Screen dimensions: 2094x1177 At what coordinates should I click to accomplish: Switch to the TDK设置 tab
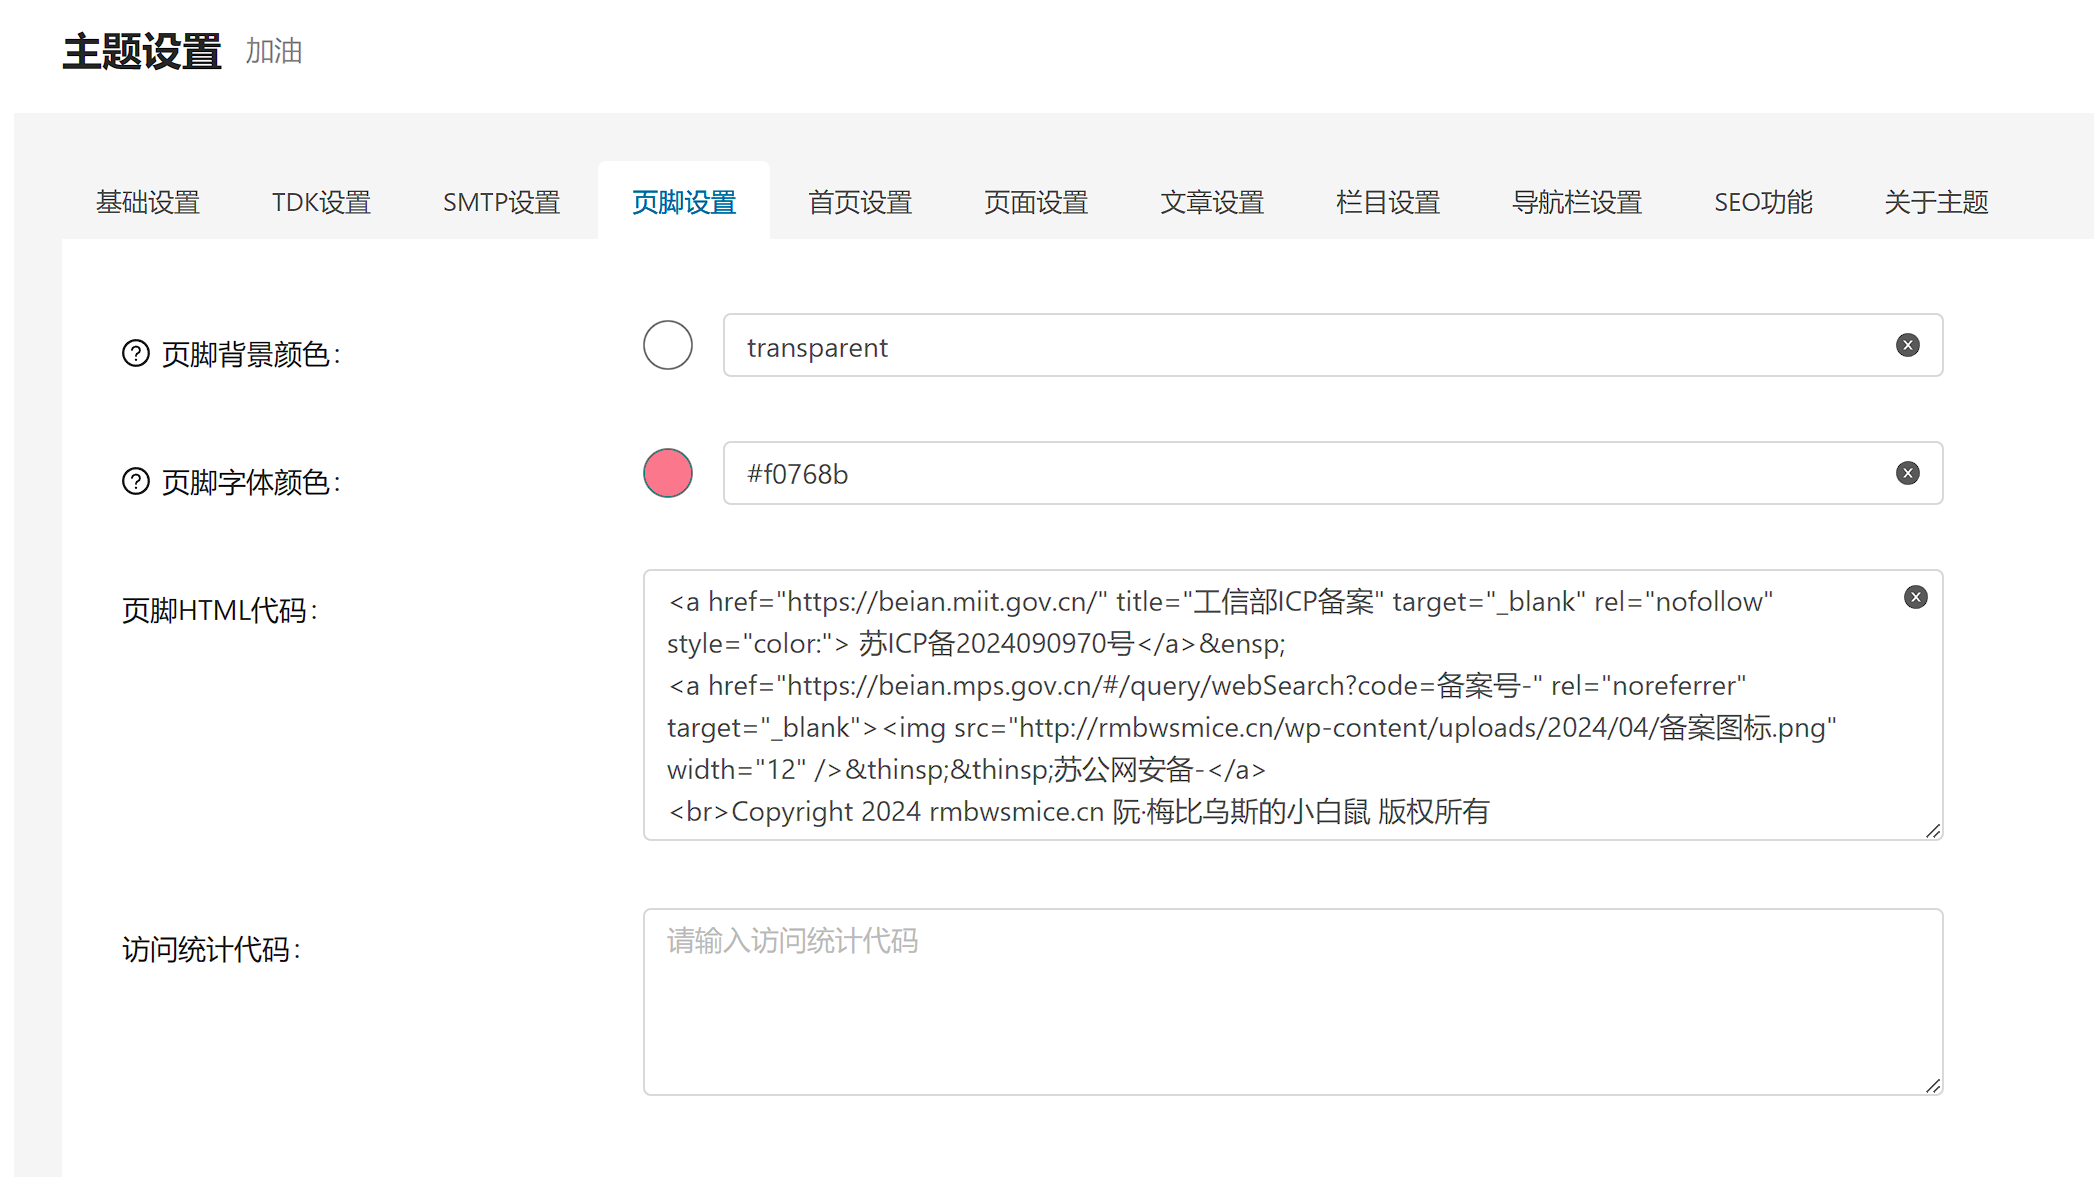(321, 202)
